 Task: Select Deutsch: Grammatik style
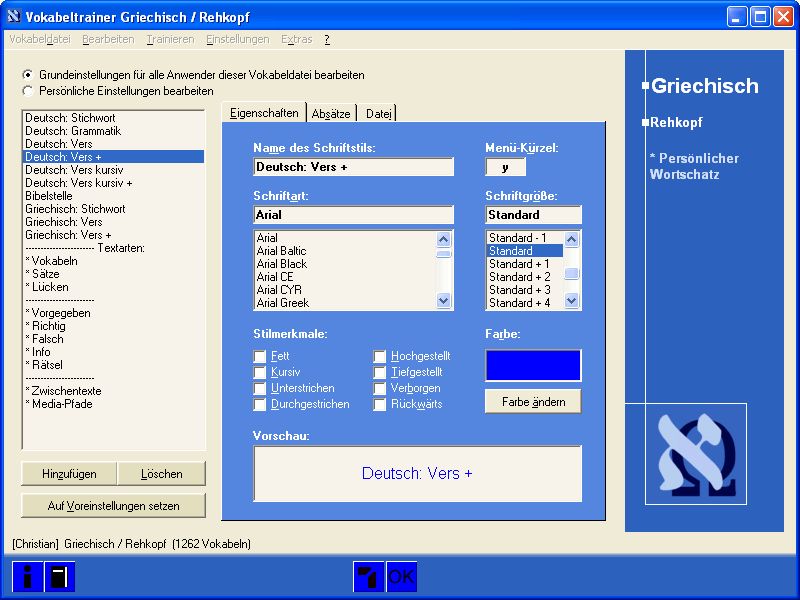click(114, 131)
